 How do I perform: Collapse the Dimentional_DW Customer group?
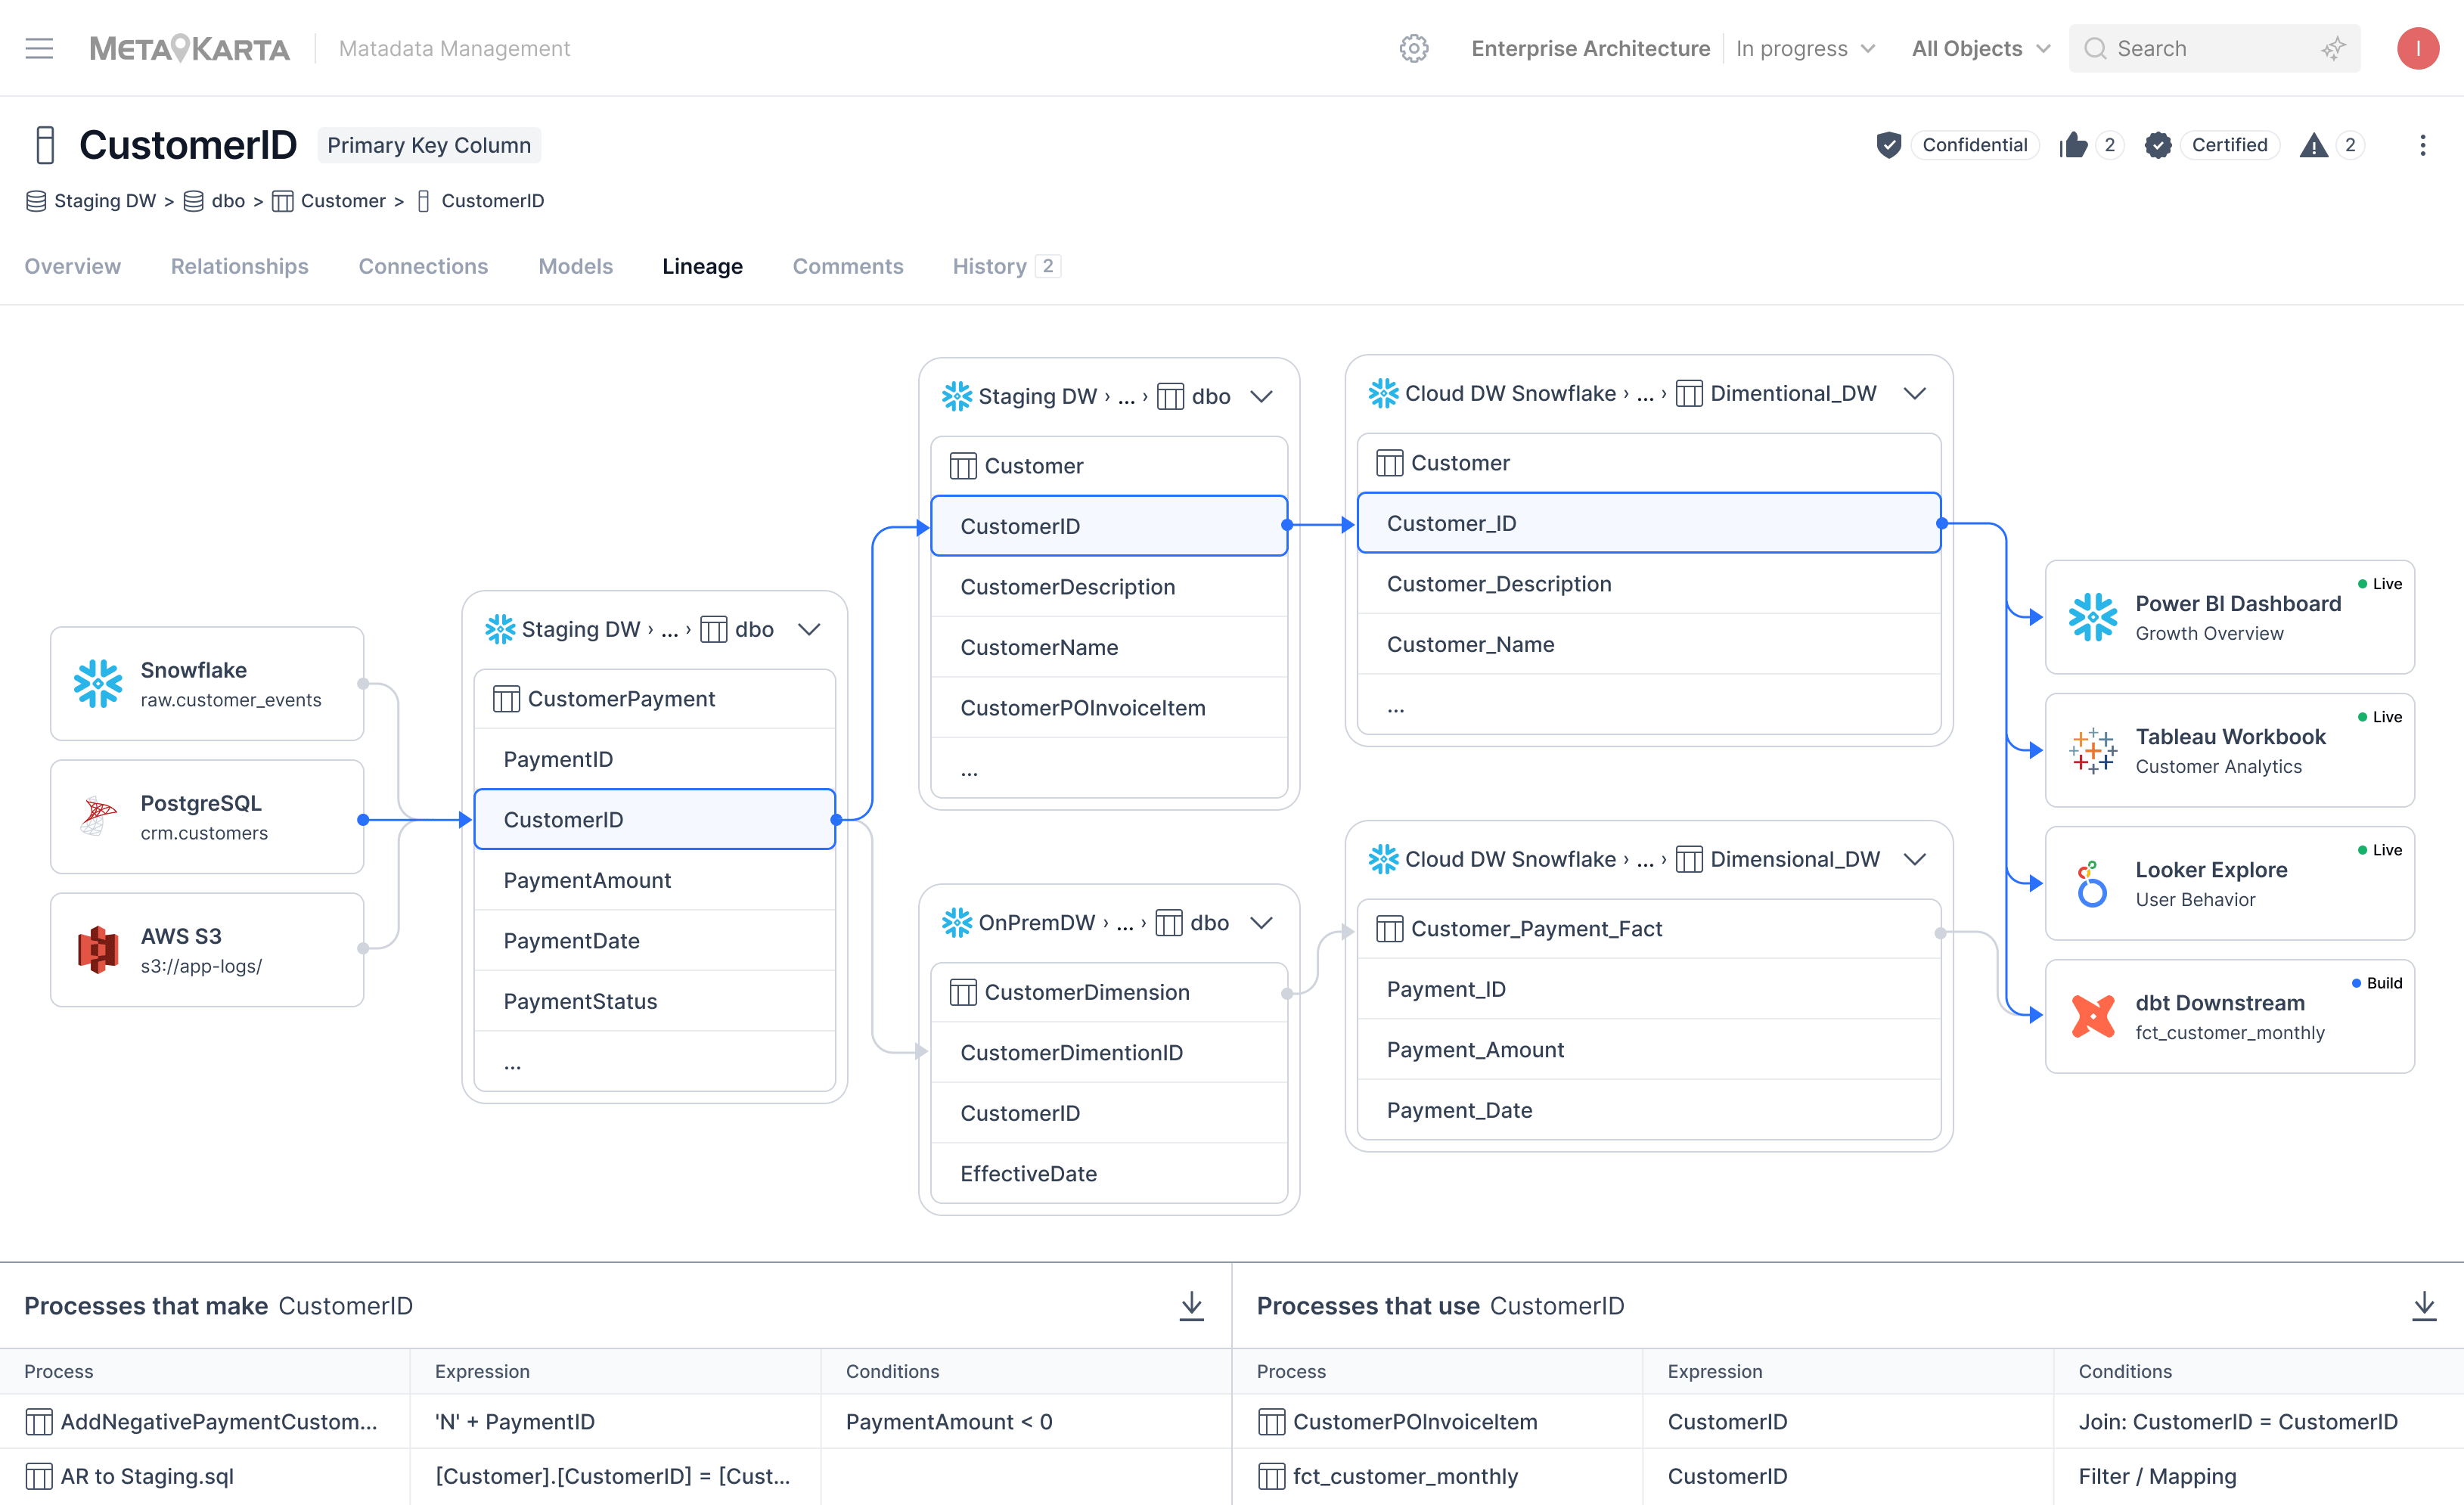[x=1914, y=393]
